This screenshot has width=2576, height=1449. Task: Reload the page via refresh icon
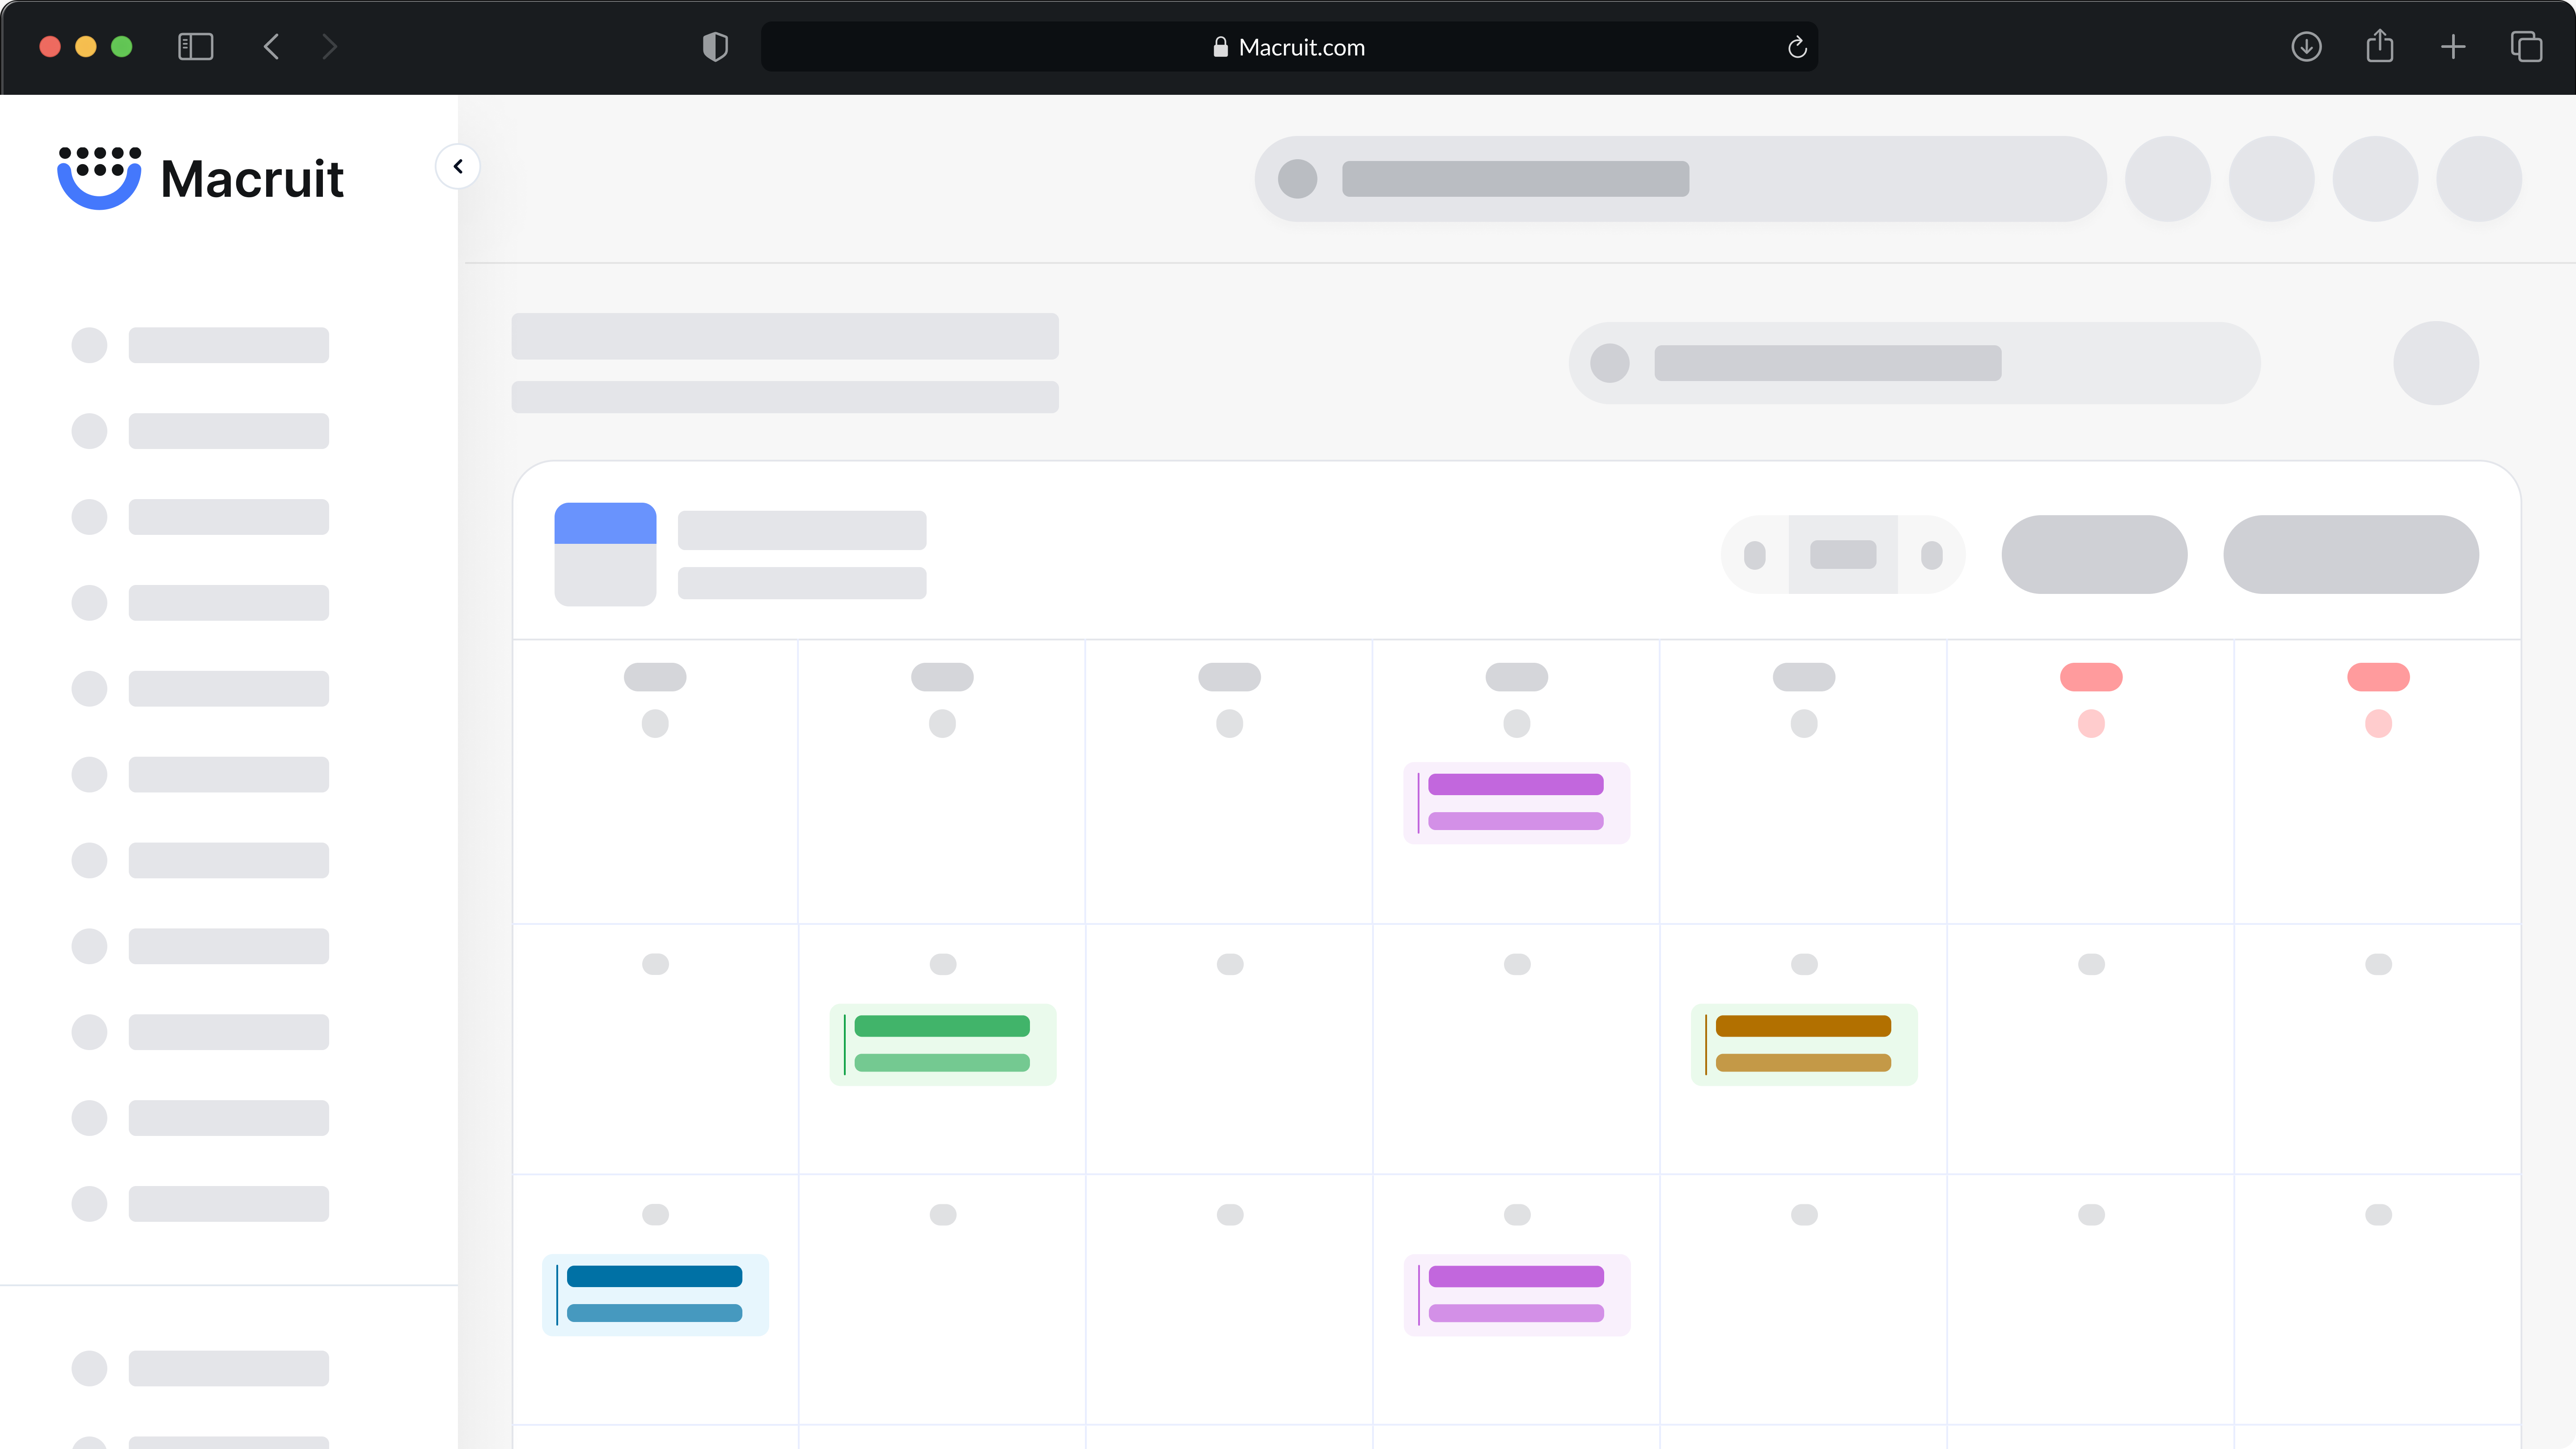click(x=1796, y=47)
